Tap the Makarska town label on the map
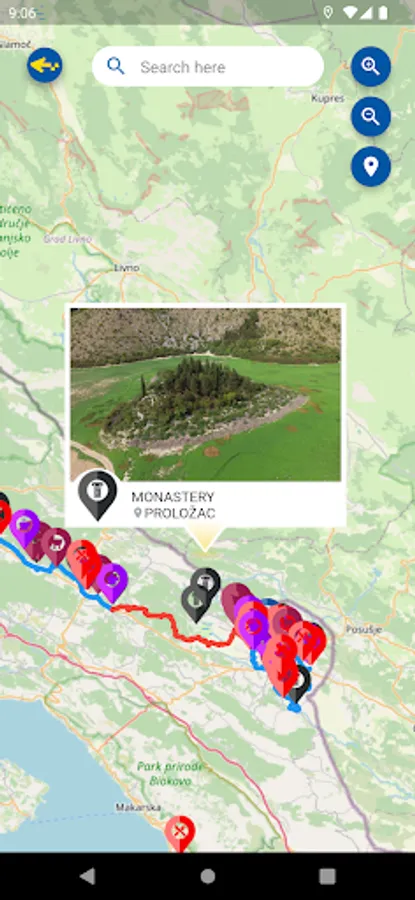Screen dimensions: 415x900 133,807
